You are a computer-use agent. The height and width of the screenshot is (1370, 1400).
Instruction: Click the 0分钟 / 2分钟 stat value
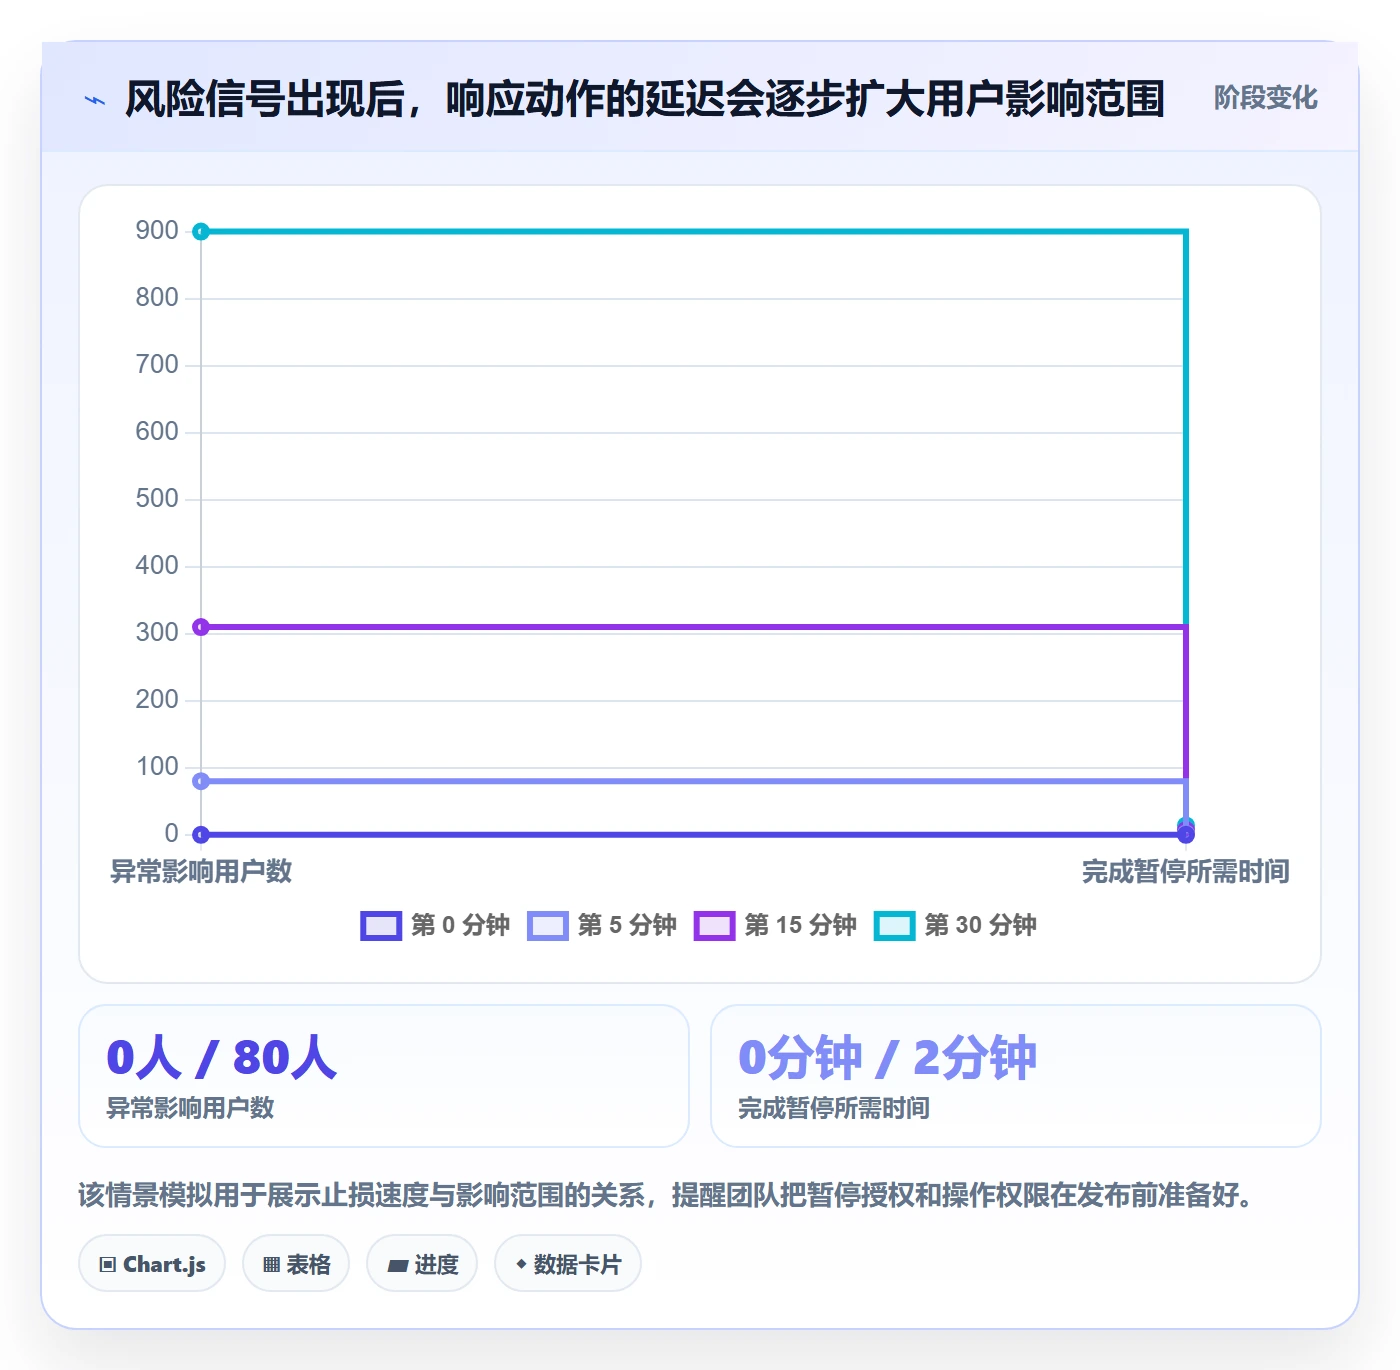click(888, 1058)
